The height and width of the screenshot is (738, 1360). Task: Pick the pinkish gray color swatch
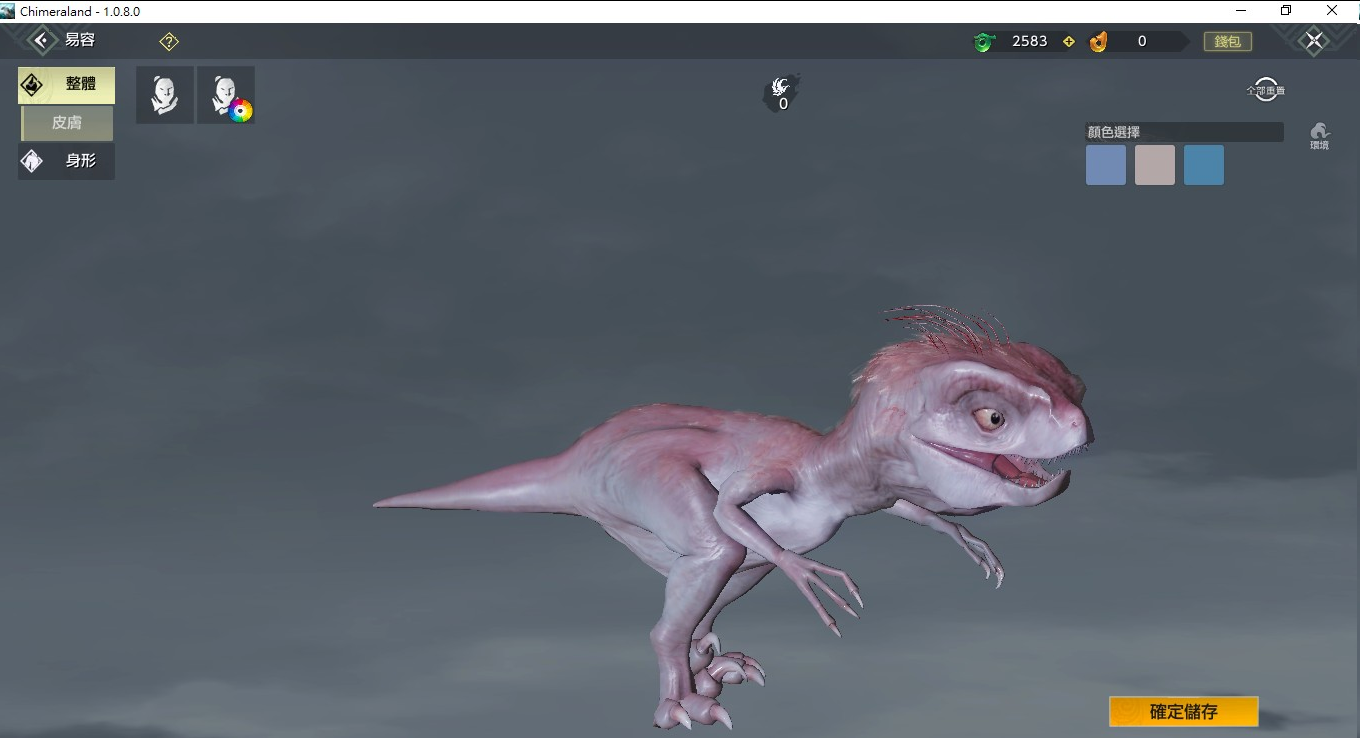point(1155,165)
